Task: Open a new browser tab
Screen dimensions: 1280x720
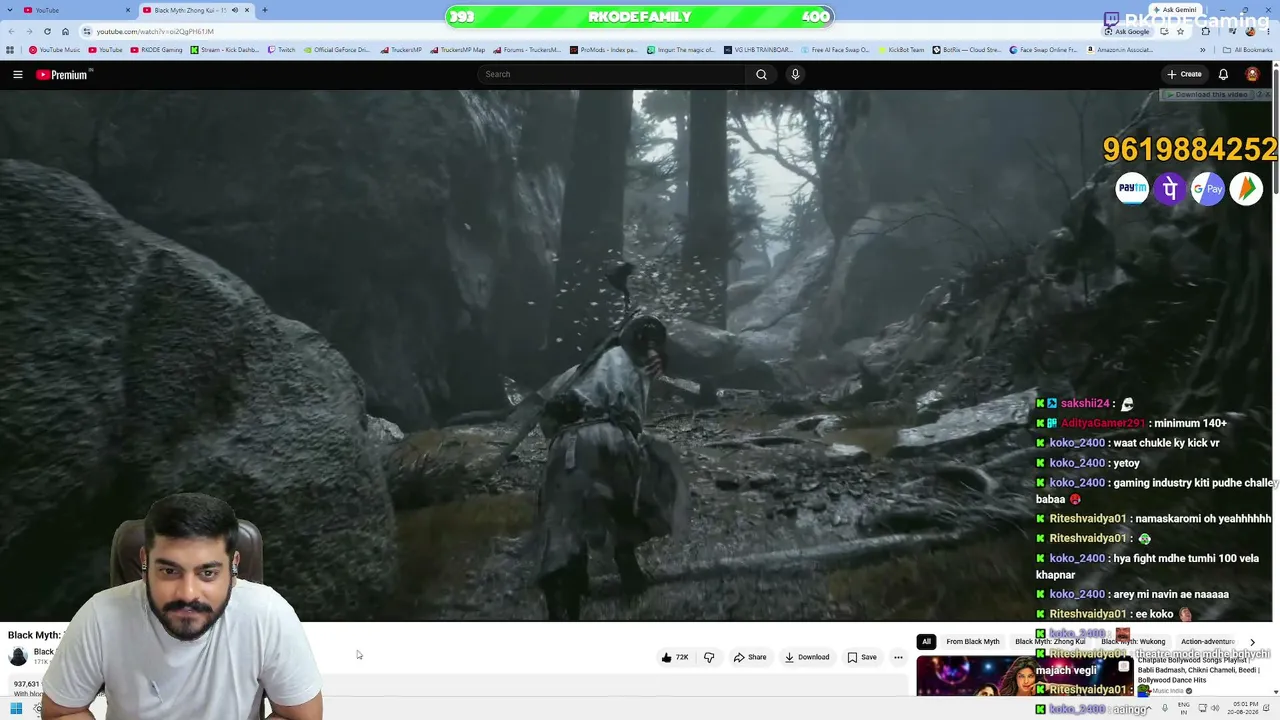Action: point(264,10)
